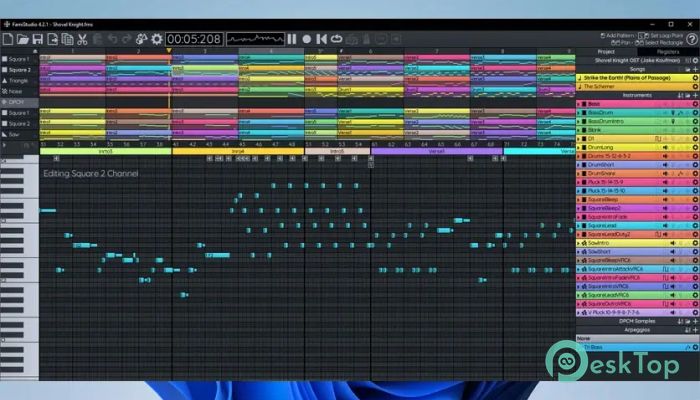The width and height of the screenshot is (700, 400).
Task: Open properties gear for the DrumSnare instrument
Action: click(x=695, y=173)
